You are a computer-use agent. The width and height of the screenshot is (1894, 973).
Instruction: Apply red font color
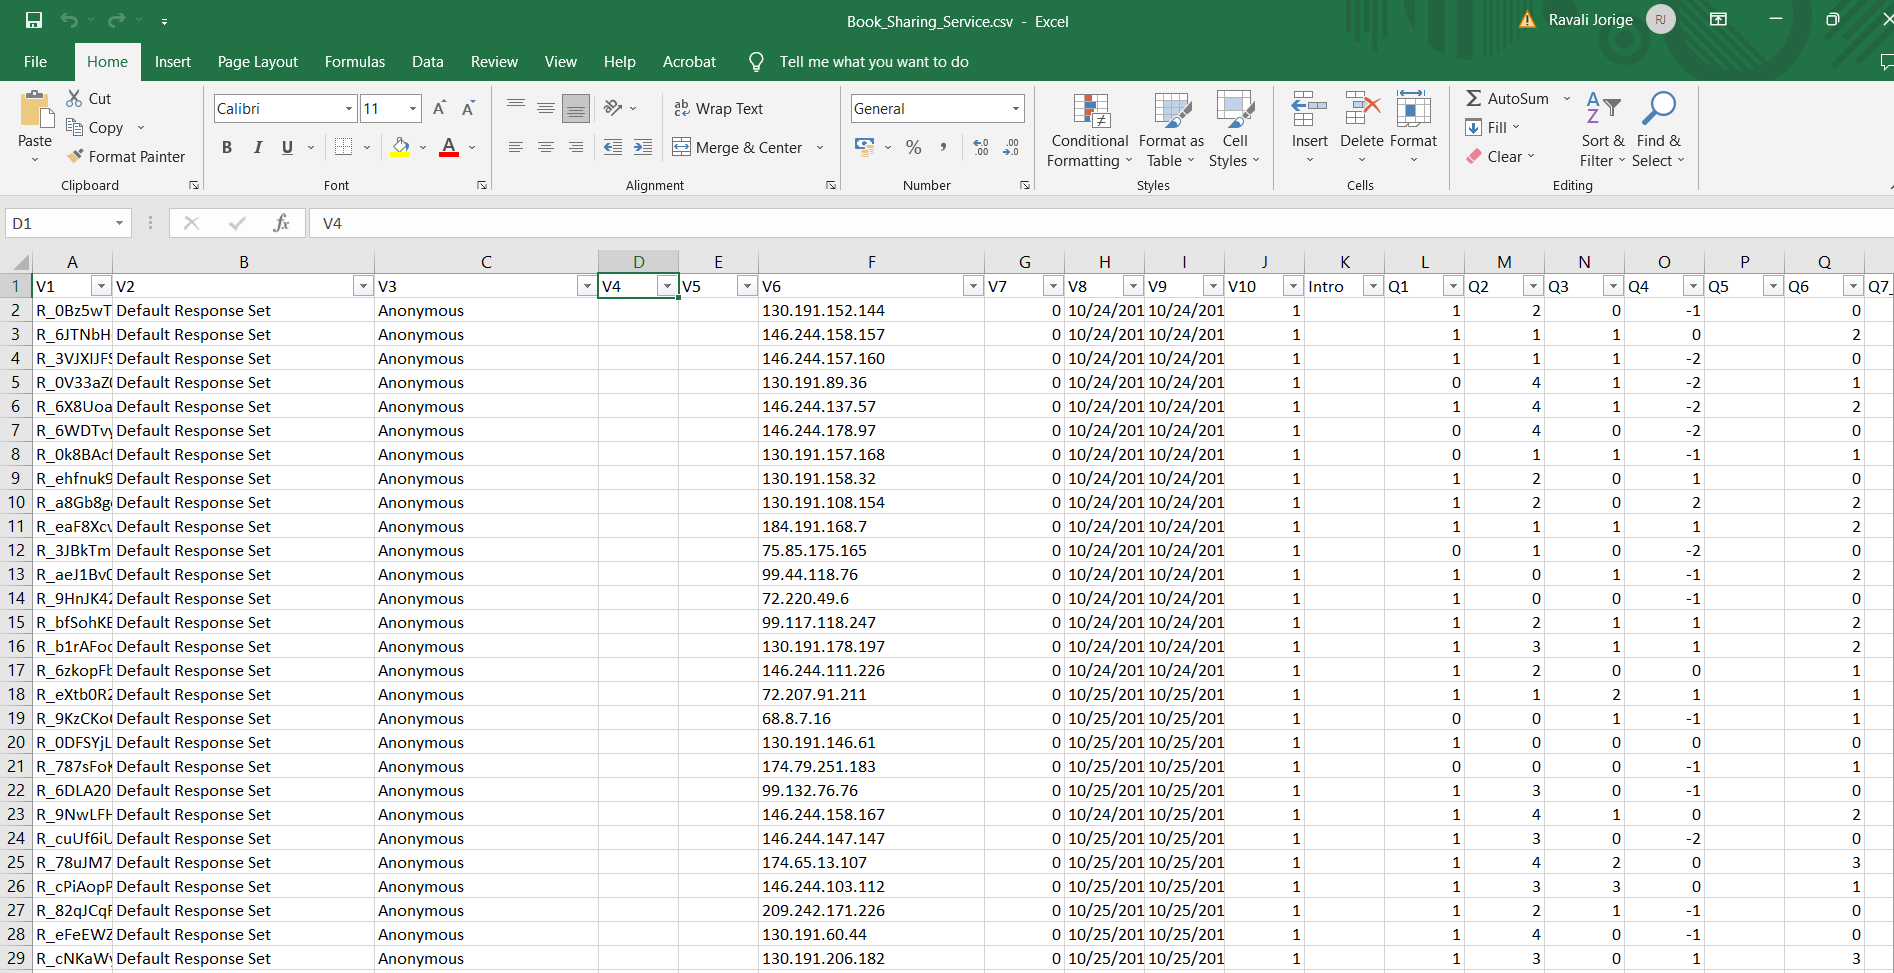pos(449,147)
